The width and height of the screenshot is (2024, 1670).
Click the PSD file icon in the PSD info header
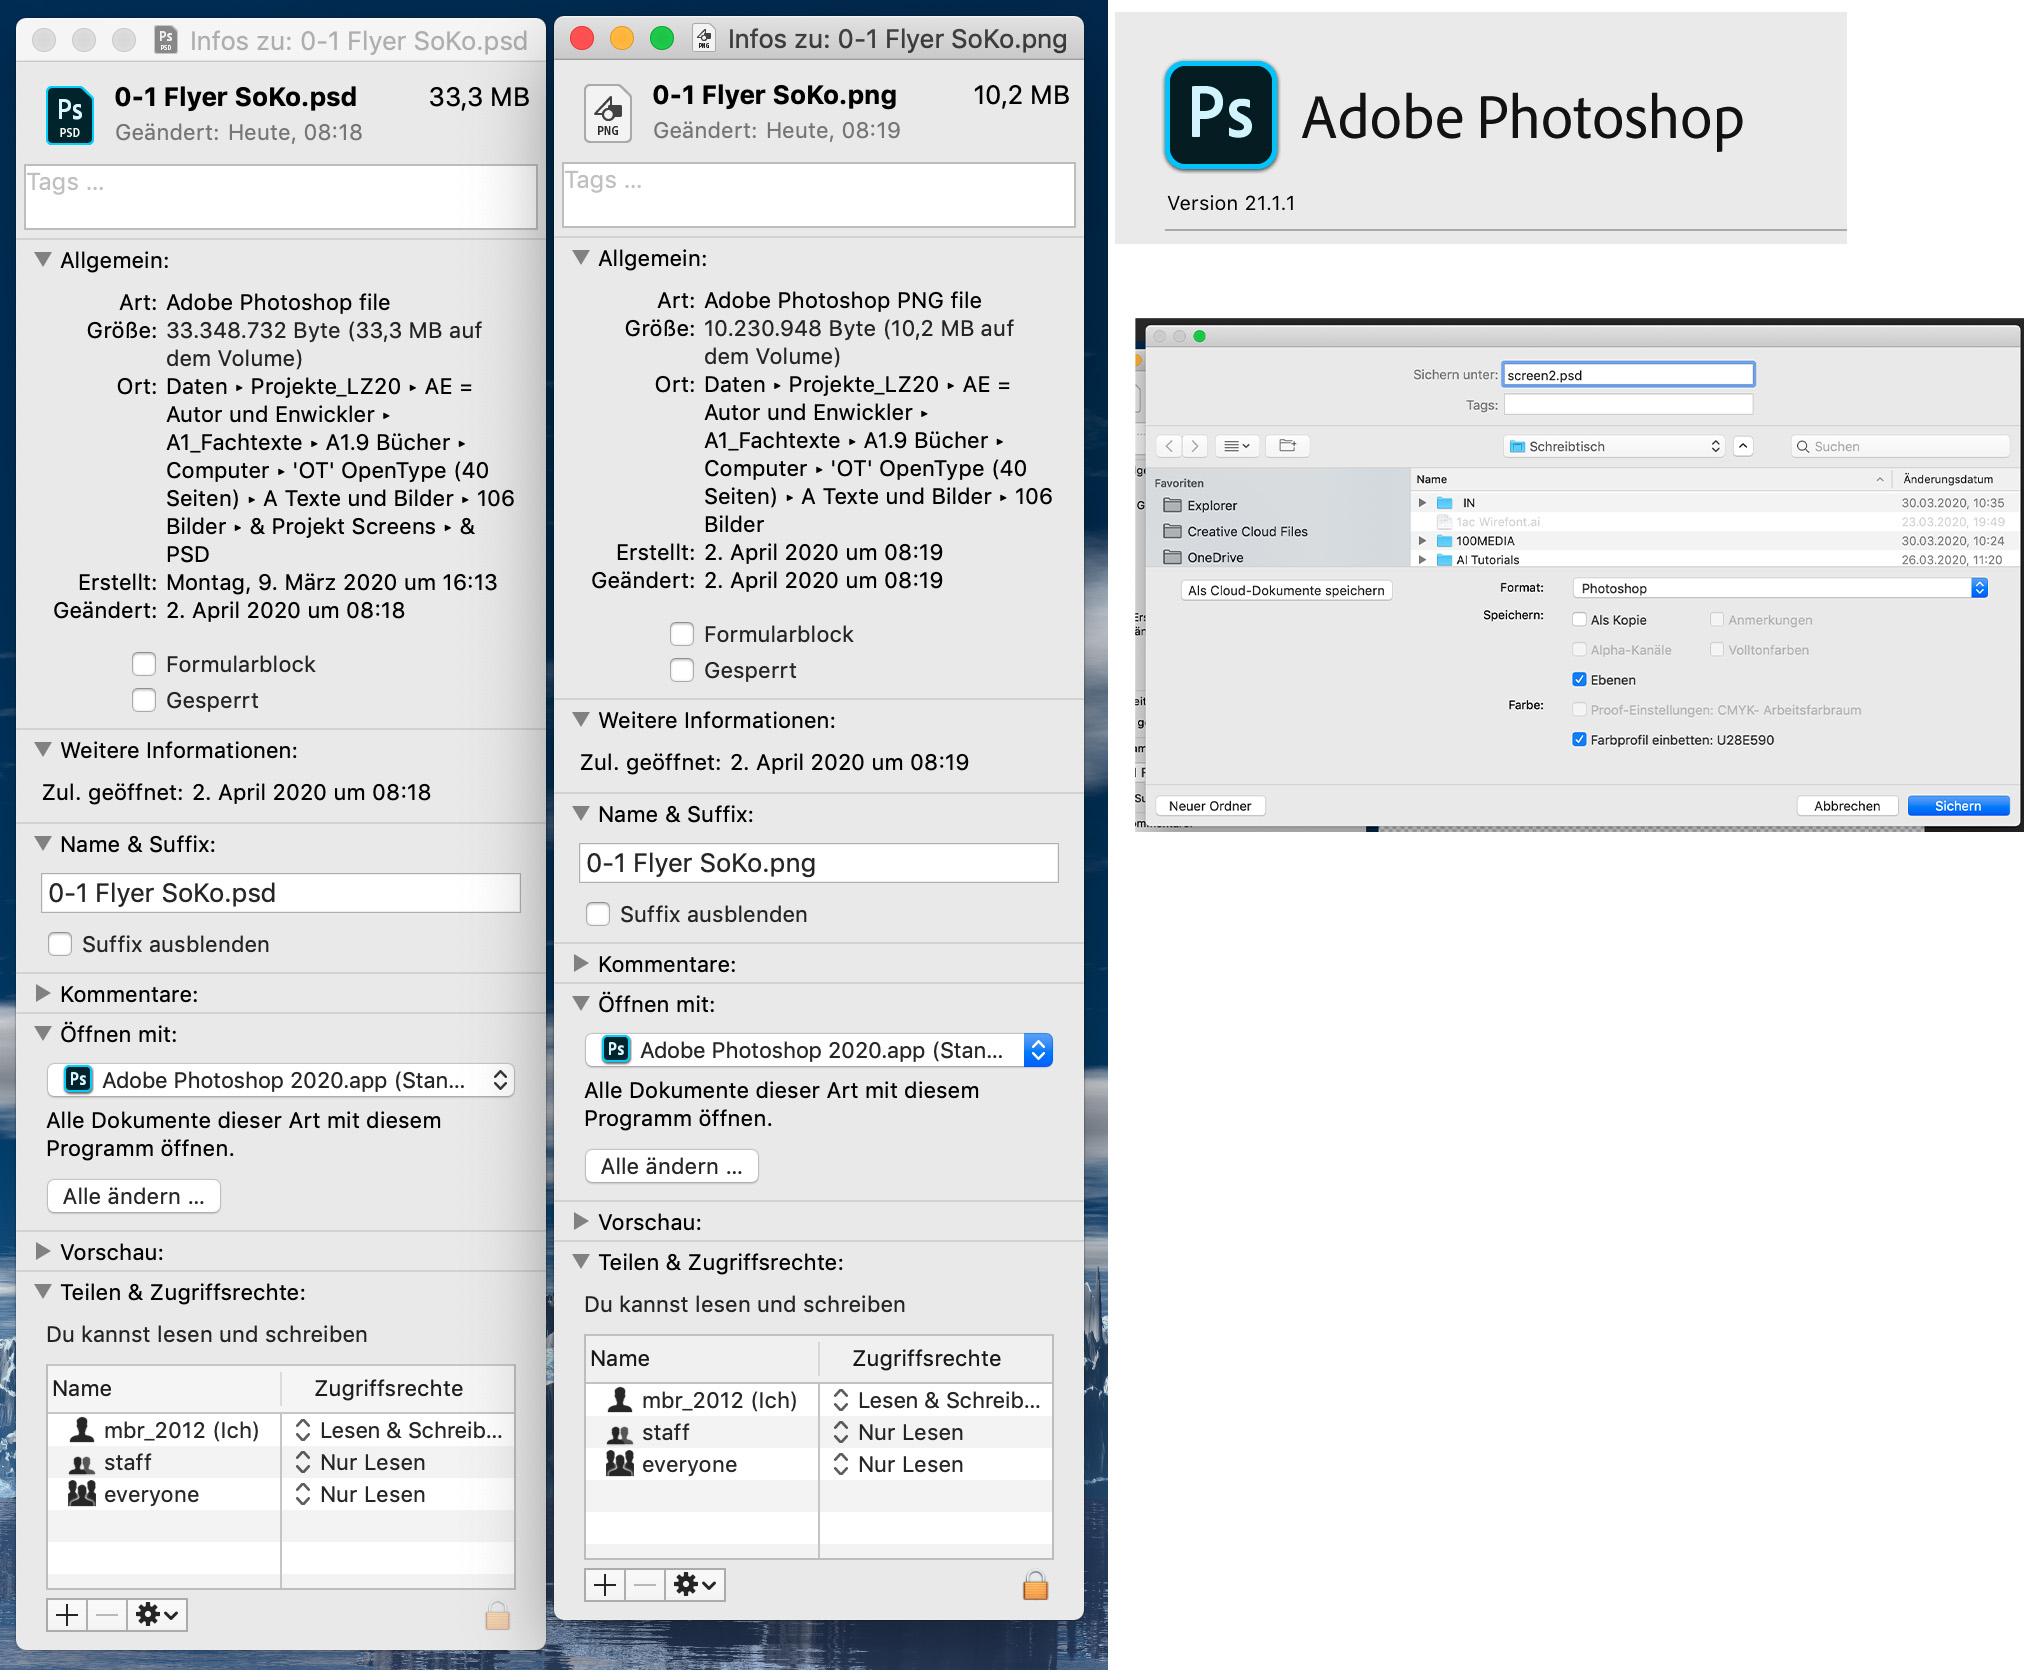[x=70, y=115]
